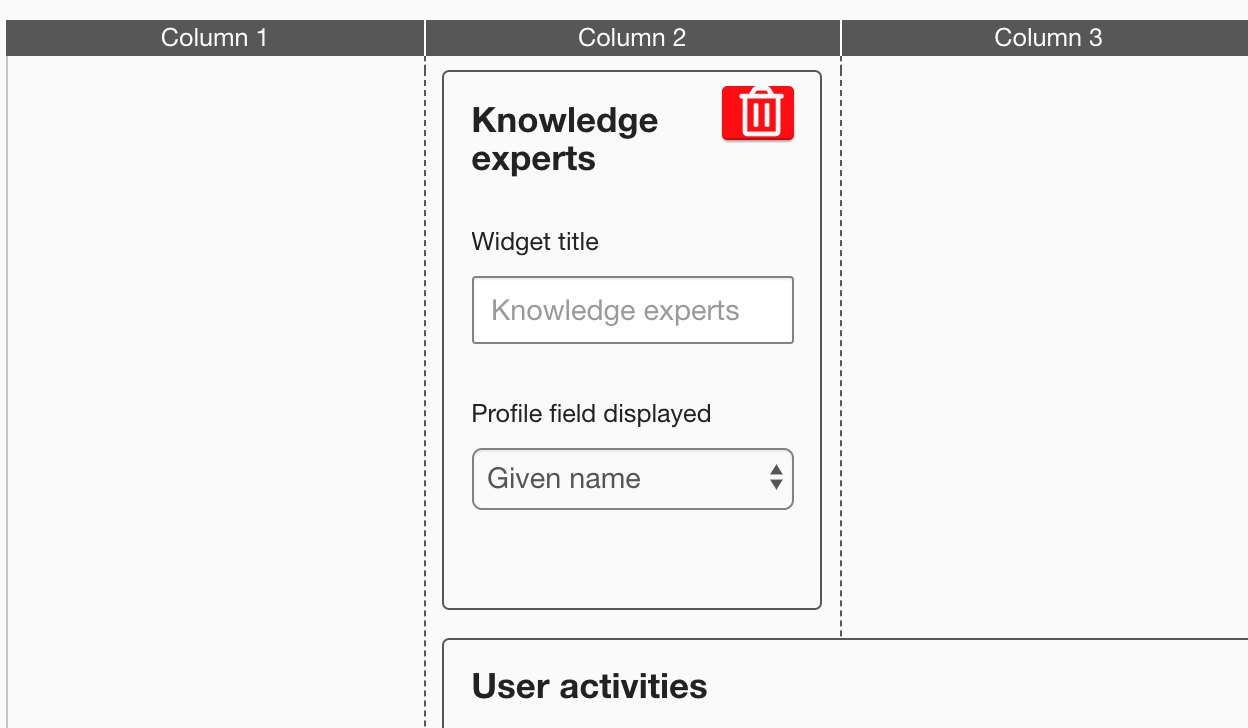Click the Widget title text field
The width and height of the screenshot is (1248, 728).
click(x=632, y=310)
